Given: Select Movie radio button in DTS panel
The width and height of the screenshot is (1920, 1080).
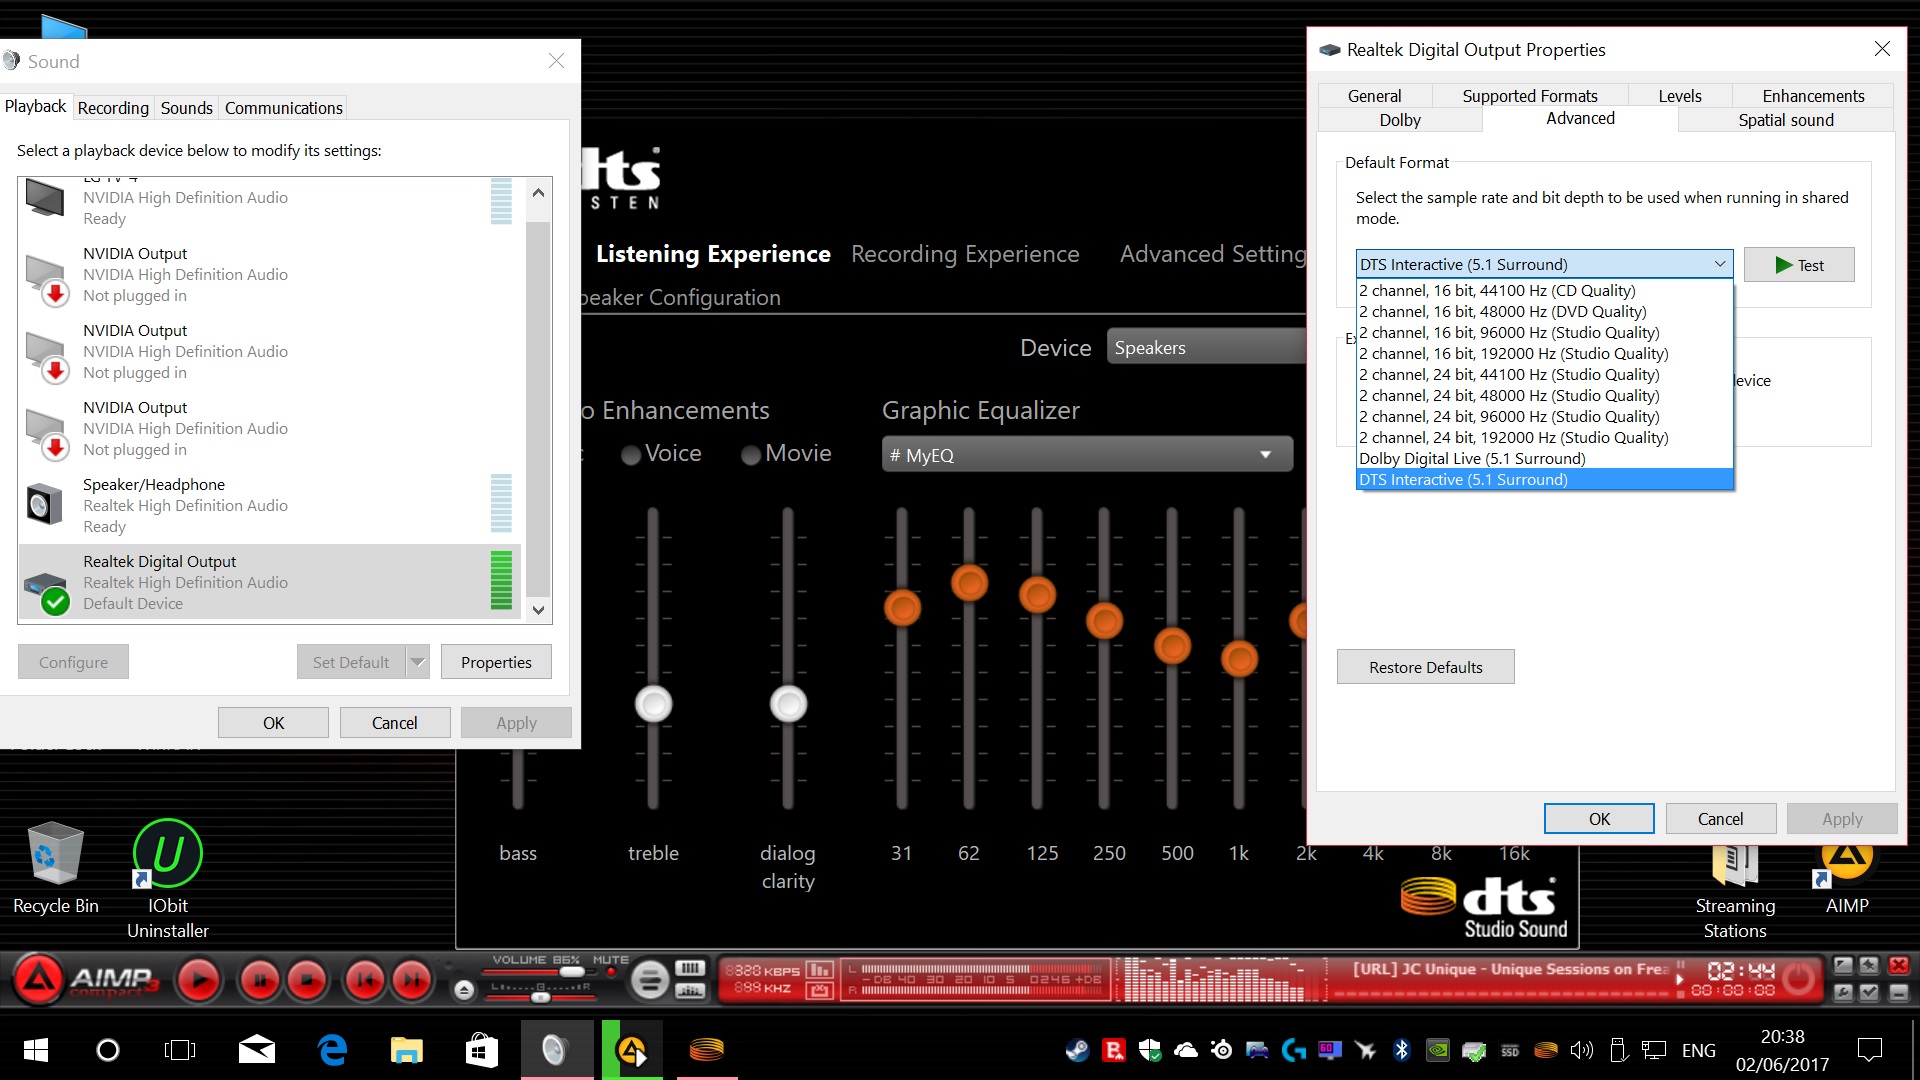Looking at the screenshot, I should [x=748, y=452].
